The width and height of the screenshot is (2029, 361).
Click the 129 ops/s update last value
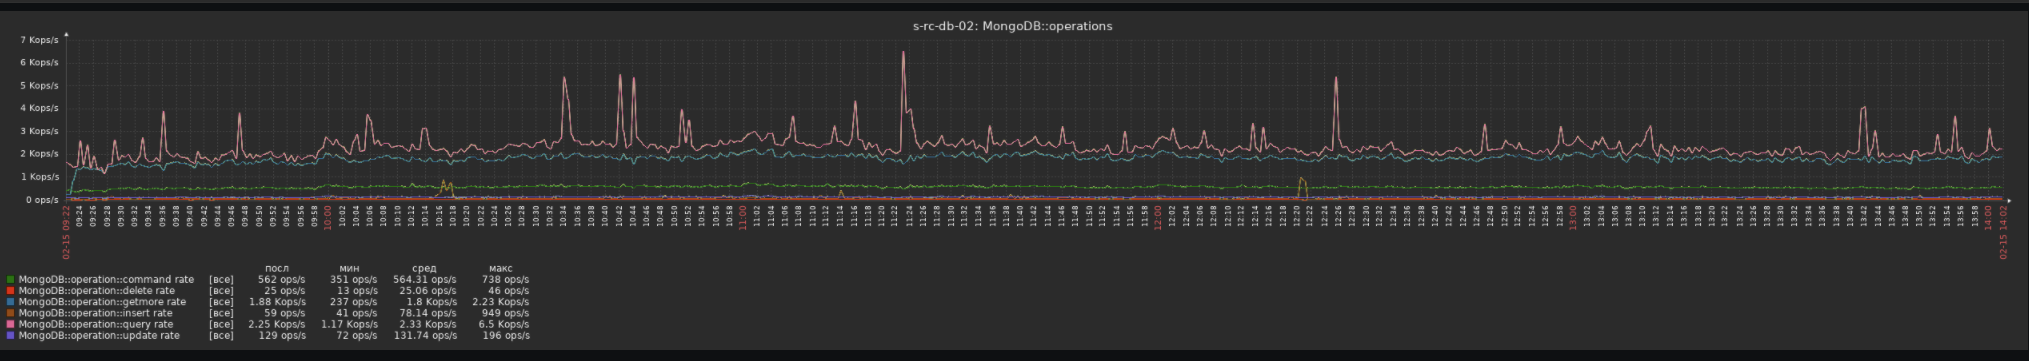click(x=281, y=336)
